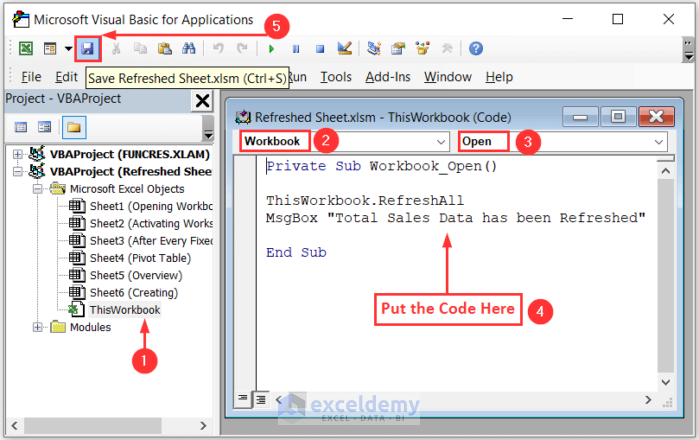Minimize the ThisWorkbook code window

(x=580, y=117)
